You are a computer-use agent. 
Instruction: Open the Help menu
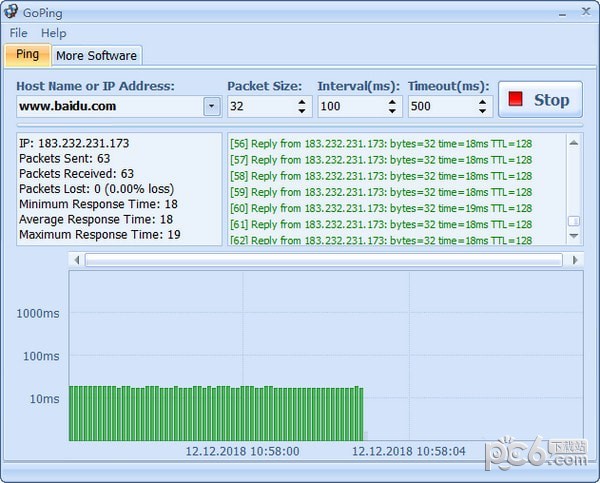pyautogui.click(x=54, y=33)
